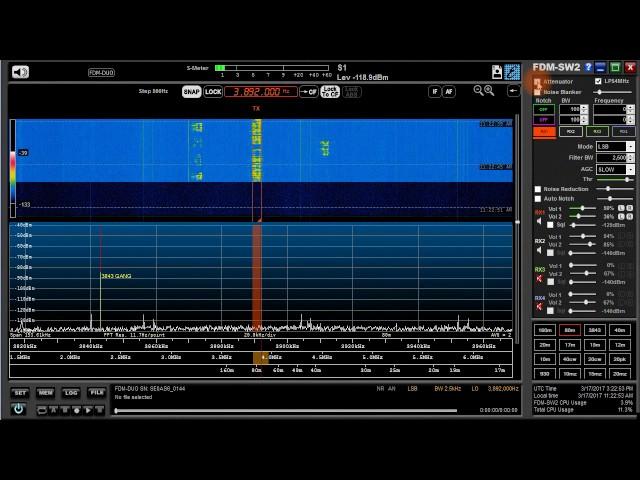Enable the RX3 squelch checkbox
Screen dimensions: 640x480
tap(550, 282)
